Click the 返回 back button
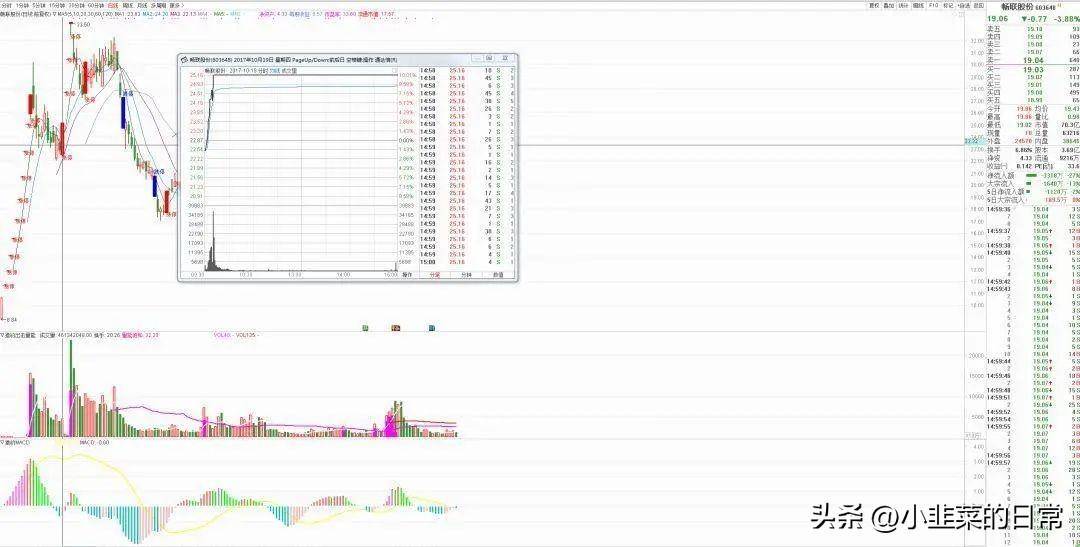The width and height of the screenshot is (1080, 547). point(978,6)
